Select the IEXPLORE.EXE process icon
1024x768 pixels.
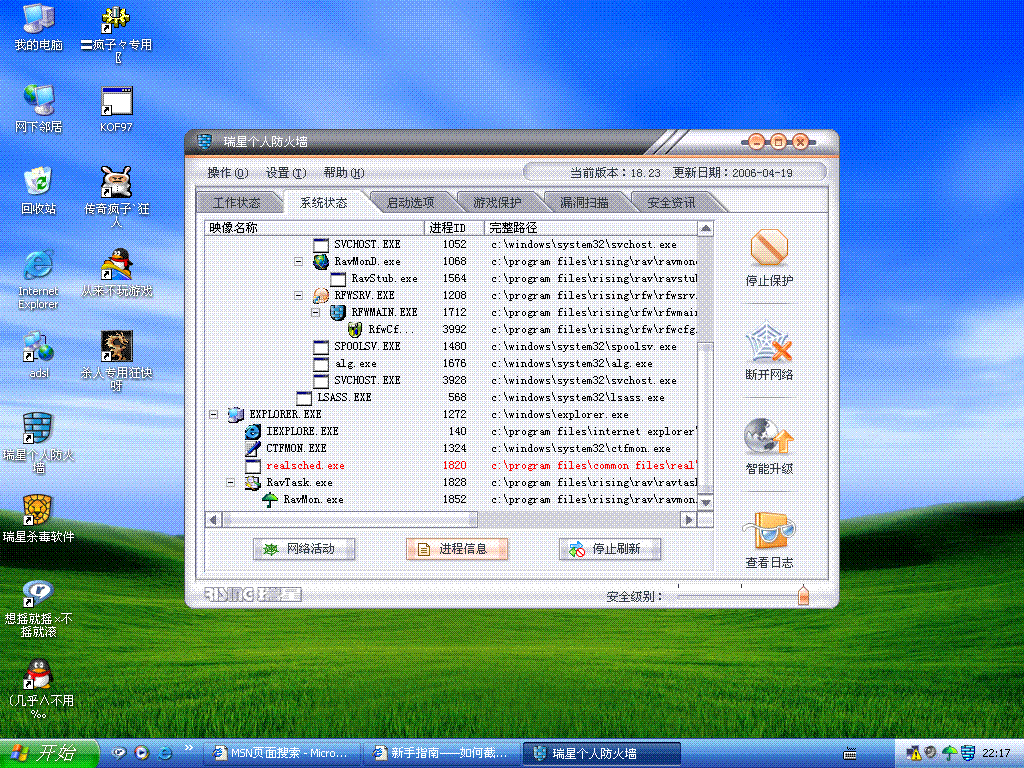[x=253, y=431]
